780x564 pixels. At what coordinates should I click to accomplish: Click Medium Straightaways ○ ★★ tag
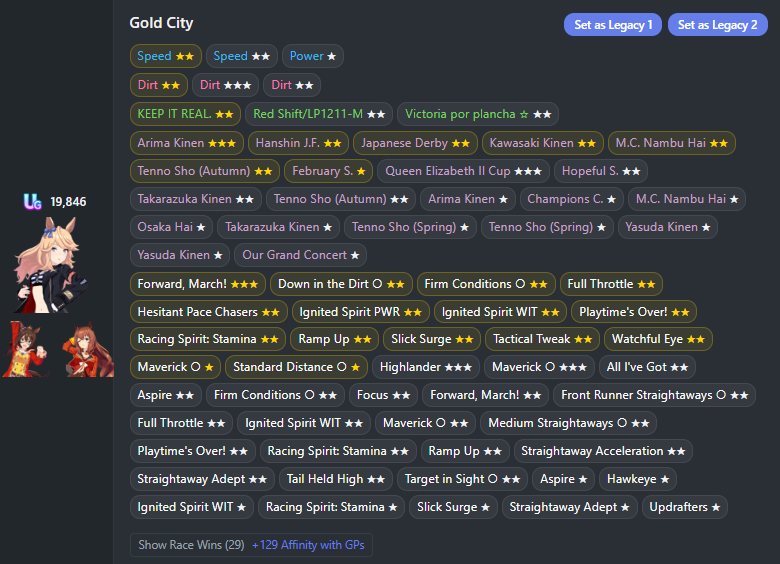pyautogui.click(x=569, y=423)
